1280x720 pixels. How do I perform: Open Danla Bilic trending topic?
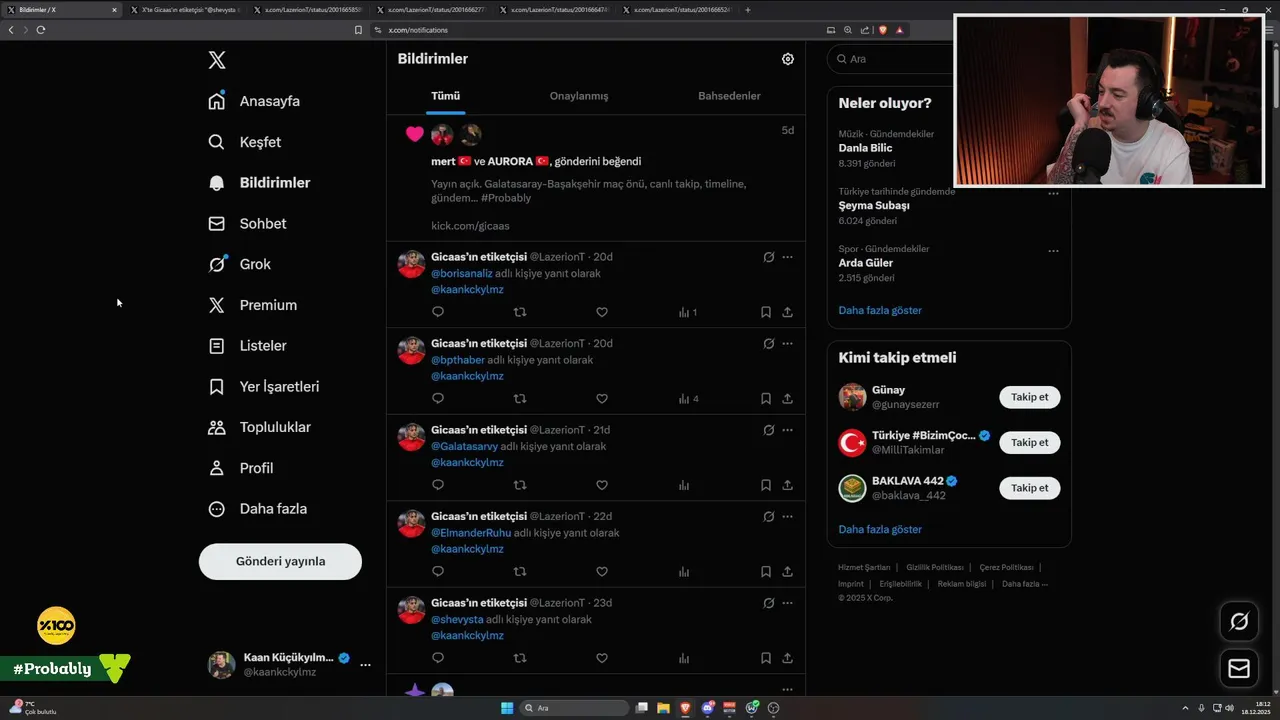[866, 148]
